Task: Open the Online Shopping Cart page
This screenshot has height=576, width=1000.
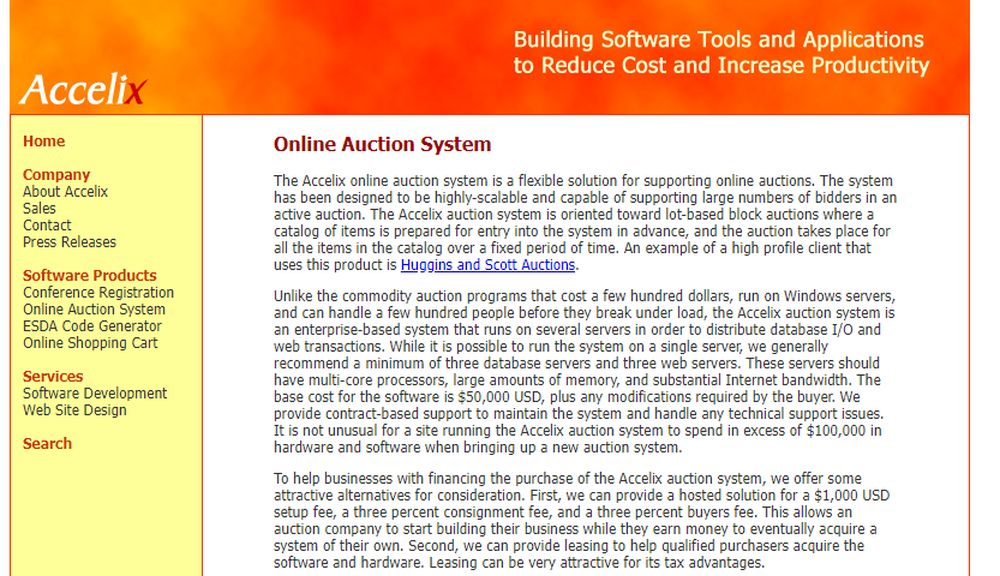Action: 90,343
